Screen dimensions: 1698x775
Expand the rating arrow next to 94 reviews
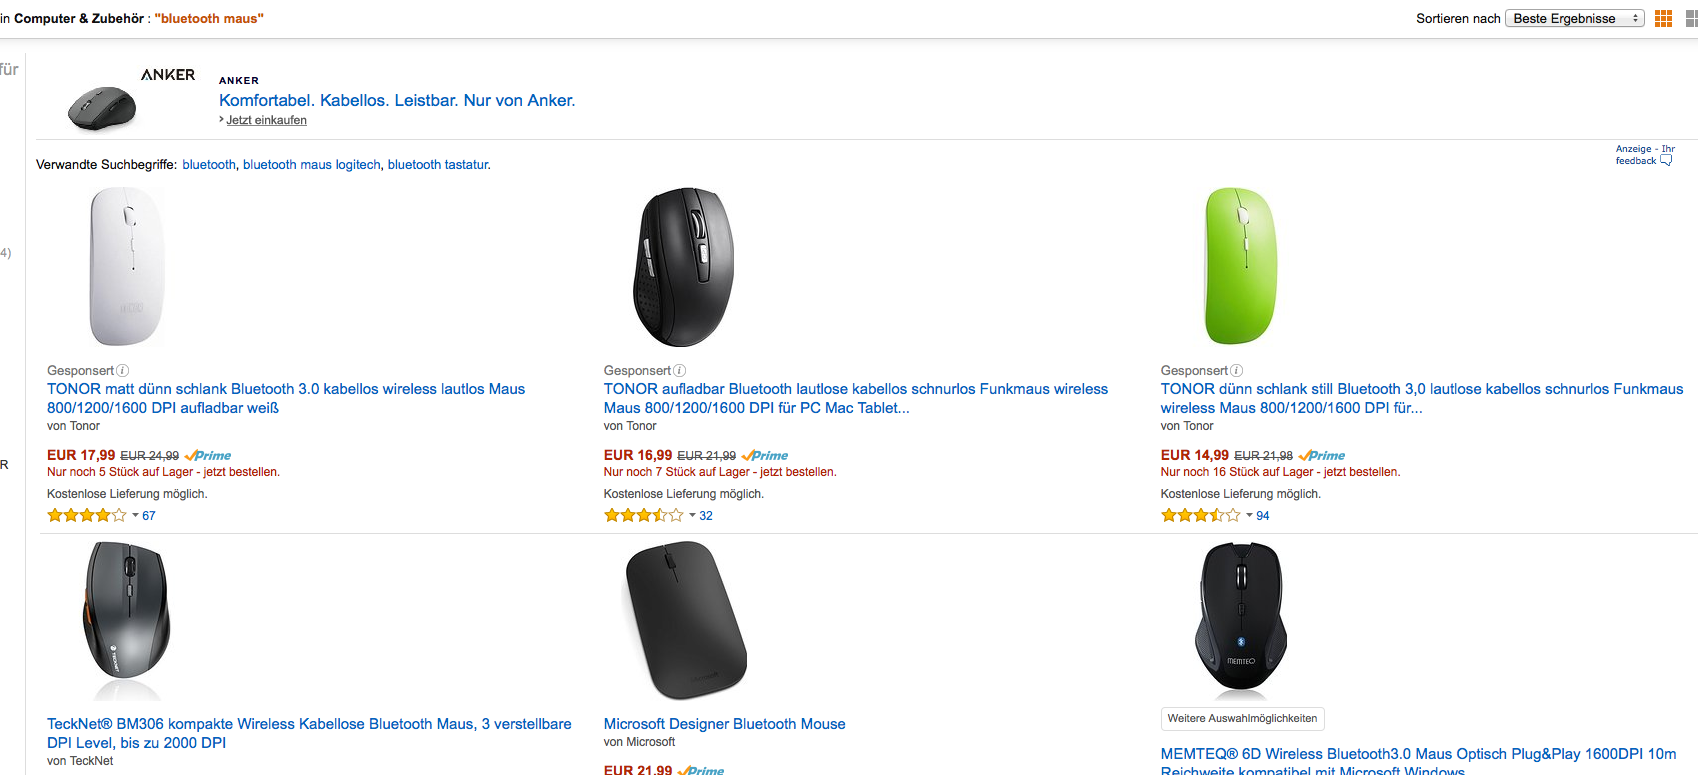tap(1249, 516)
